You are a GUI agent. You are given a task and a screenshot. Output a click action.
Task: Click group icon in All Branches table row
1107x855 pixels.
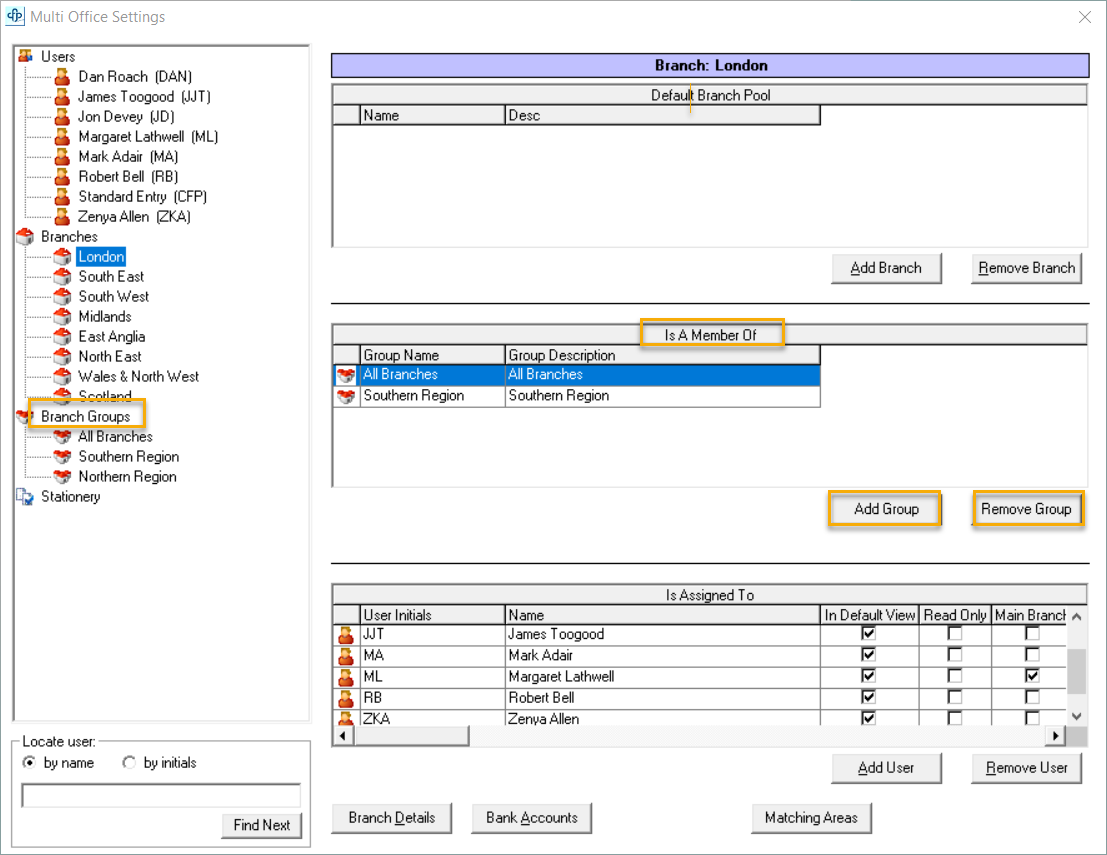point(346,375)
